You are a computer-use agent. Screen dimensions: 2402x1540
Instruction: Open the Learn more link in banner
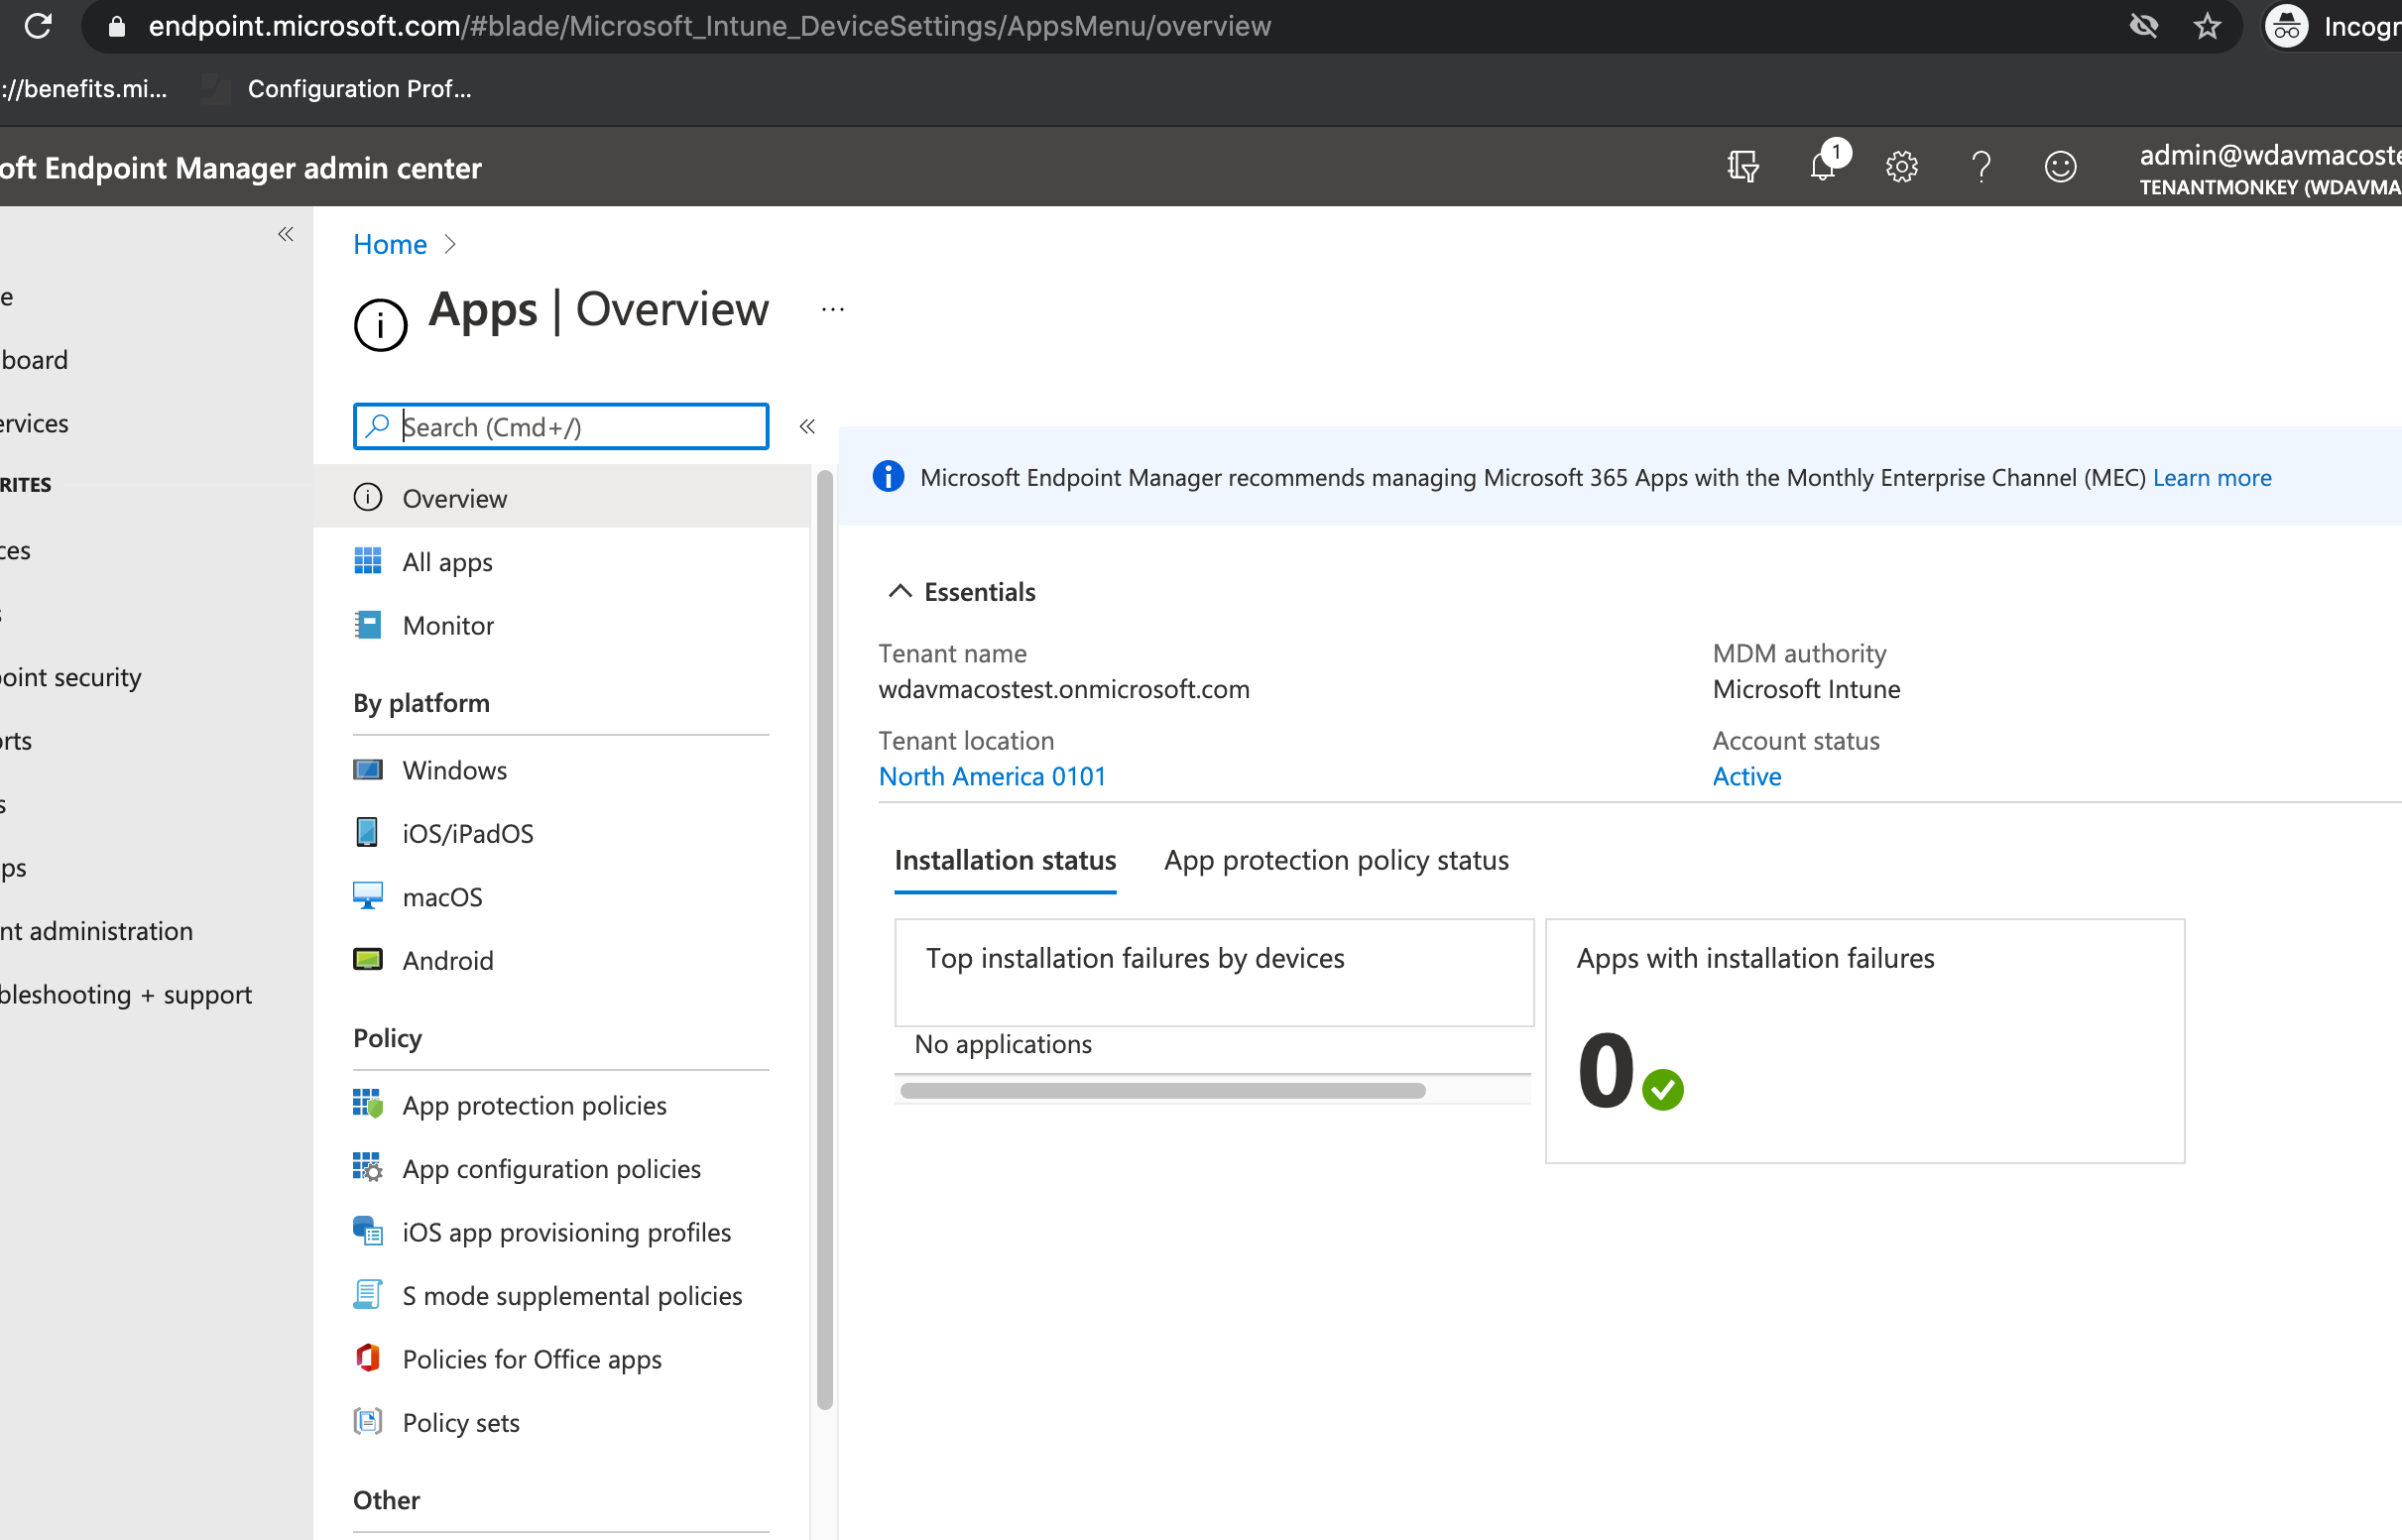click(x=2212, y=477)
